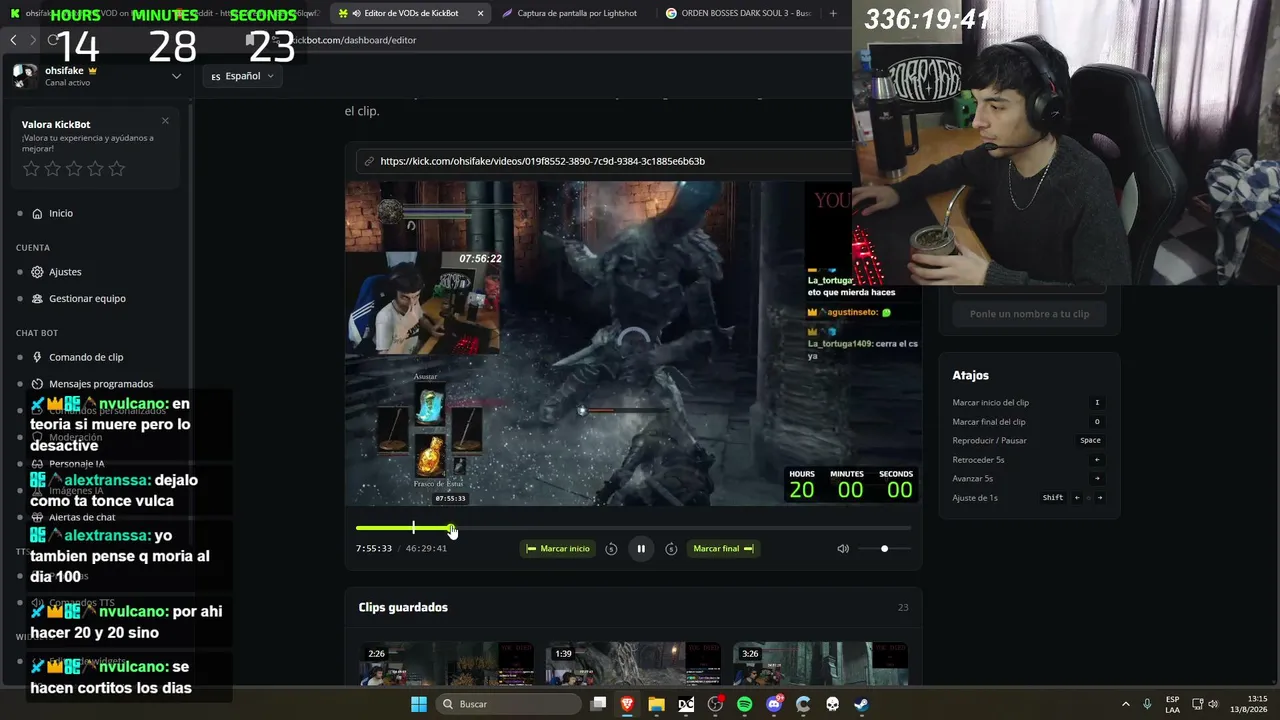Image resolution: width=1280 pixels, height=720 pixels.
Task: Click the Marcar inicio button
Action: coord(558,548)
